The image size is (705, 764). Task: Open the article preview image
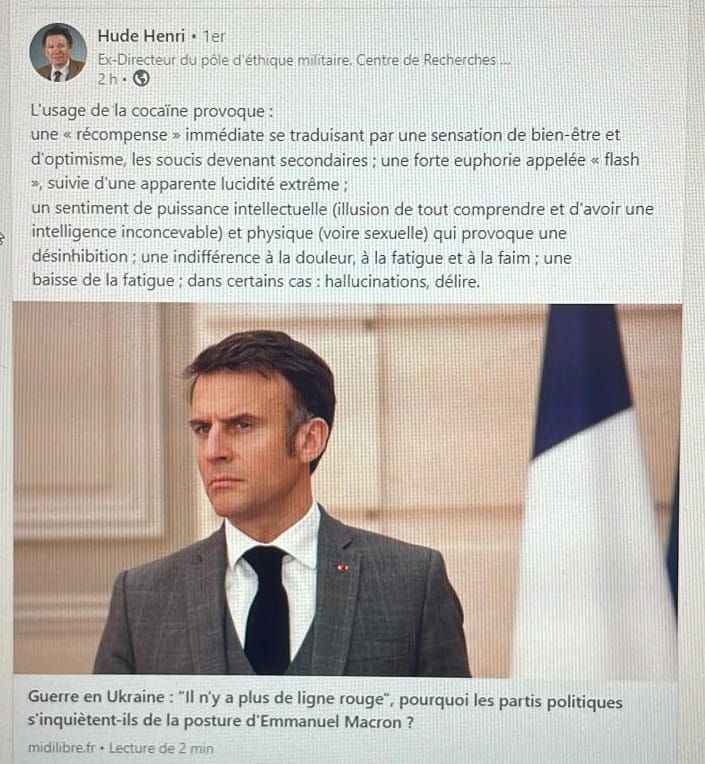coord(347,490)
